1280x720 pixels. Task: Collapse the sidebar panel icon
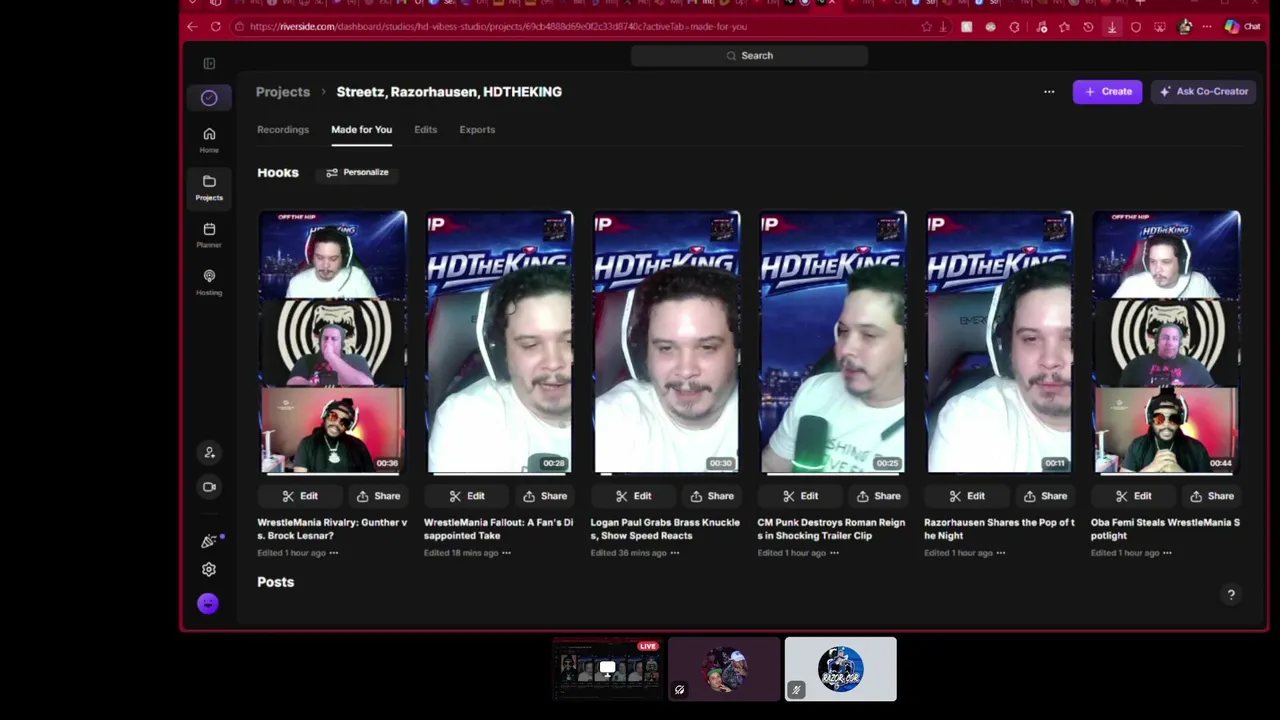click(209, 64)
